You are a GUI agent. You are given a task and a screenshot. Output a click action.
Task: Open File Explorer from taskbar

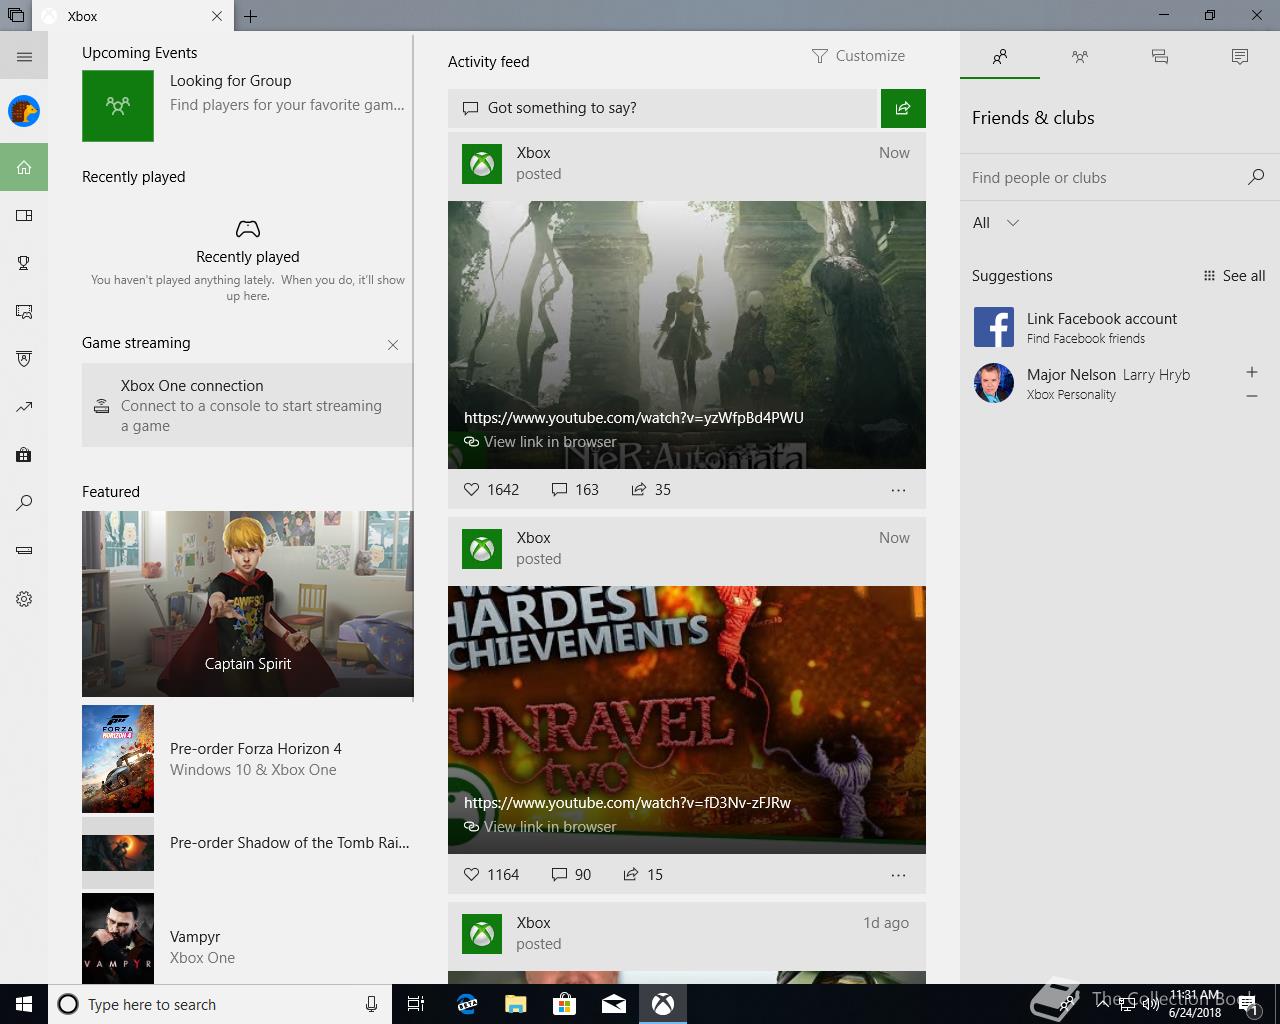coord(515,1004)
